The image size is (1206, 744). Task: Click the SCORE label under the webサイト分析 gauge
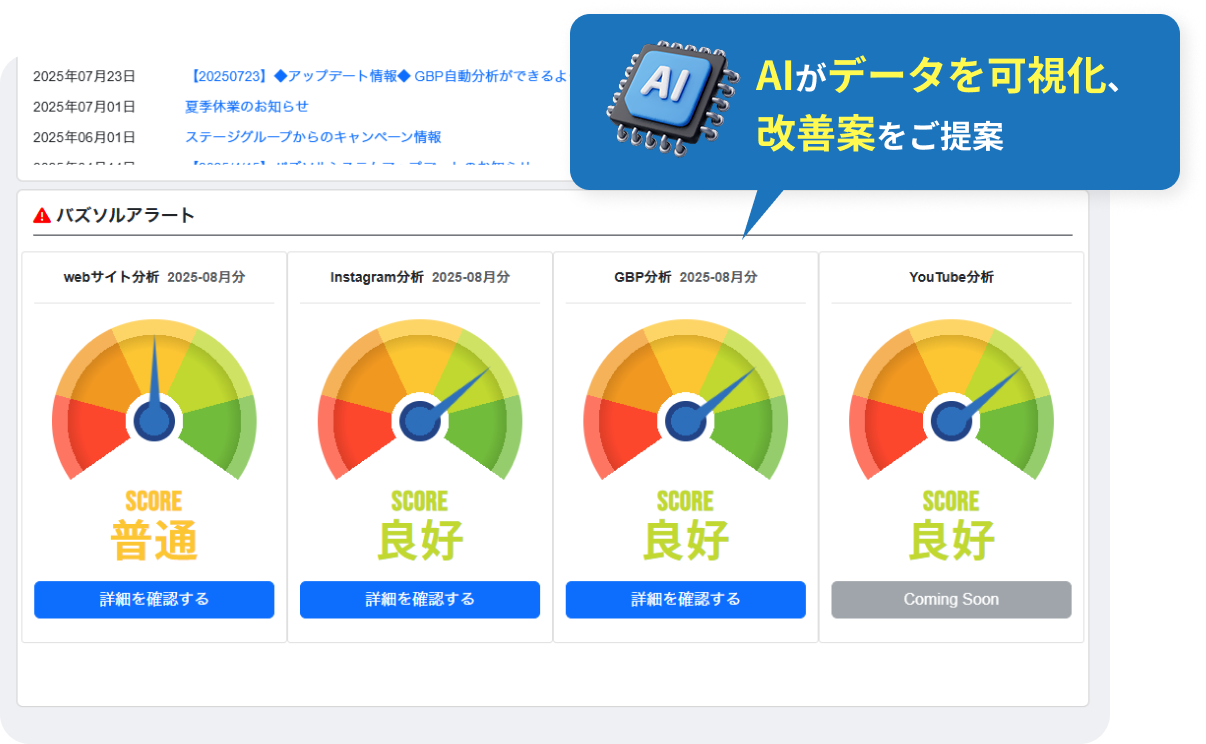(x=154, y=500)
